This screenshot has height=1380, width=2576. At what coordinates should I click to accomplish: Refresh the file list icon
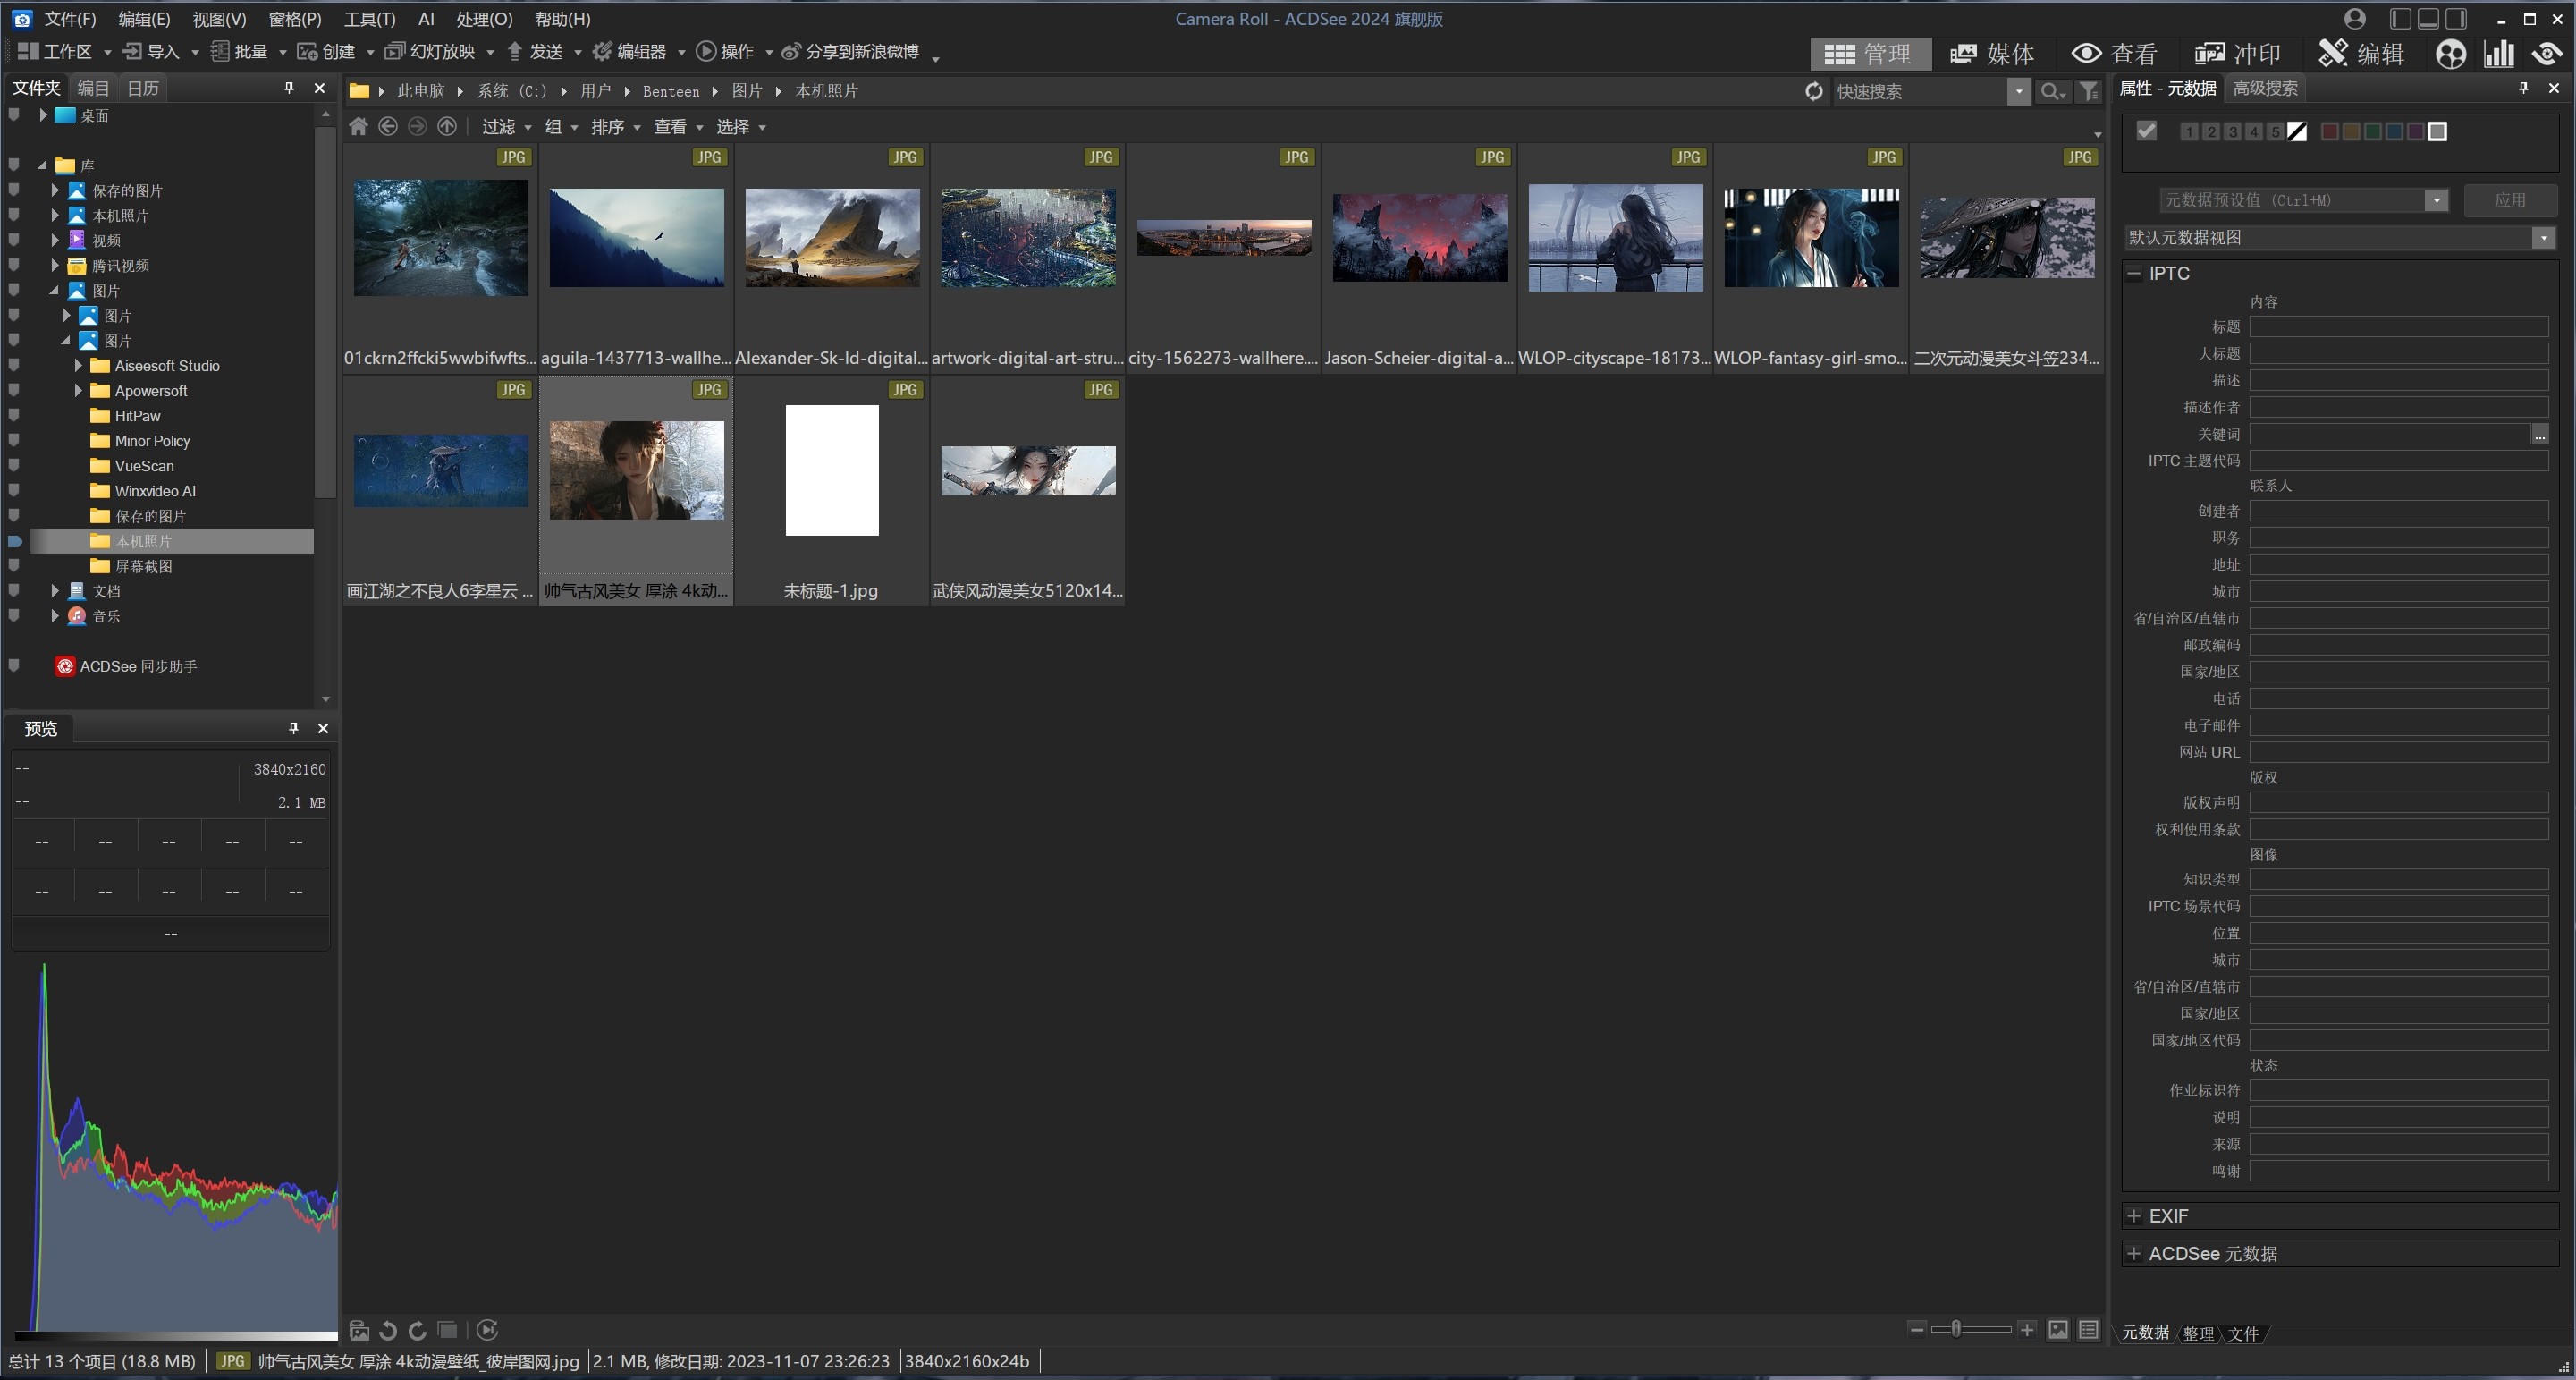tap(1814, 91)
